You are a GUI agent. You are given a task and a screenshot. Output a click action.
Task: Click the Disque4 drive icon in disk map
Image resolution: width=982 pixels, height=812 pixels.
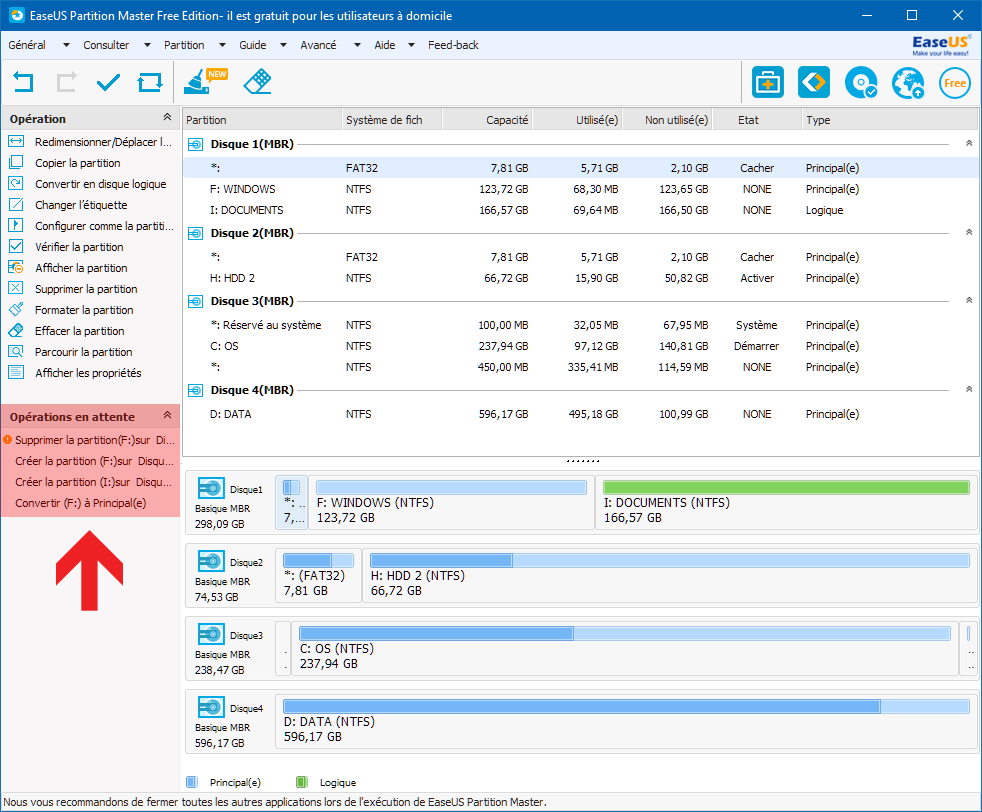211,707
